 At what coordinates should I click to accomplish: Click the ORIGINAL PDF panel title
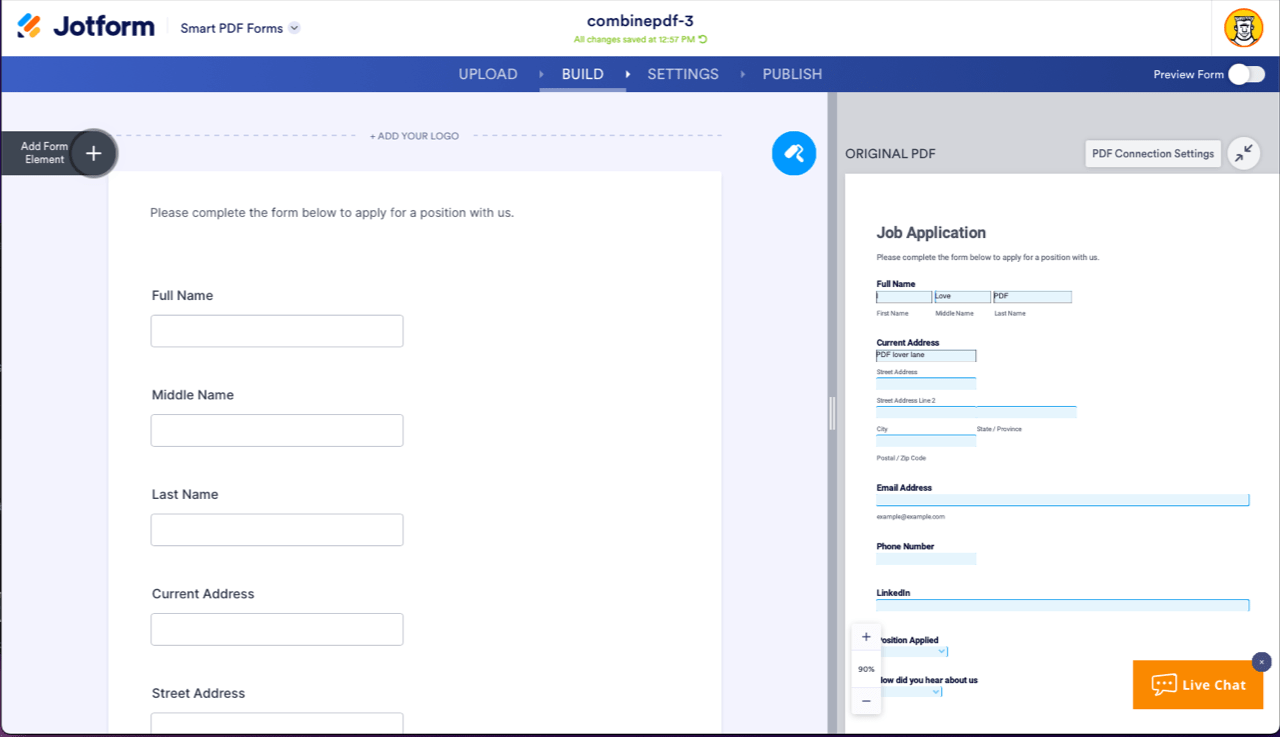pyautogui.click(x=891, y=154)
